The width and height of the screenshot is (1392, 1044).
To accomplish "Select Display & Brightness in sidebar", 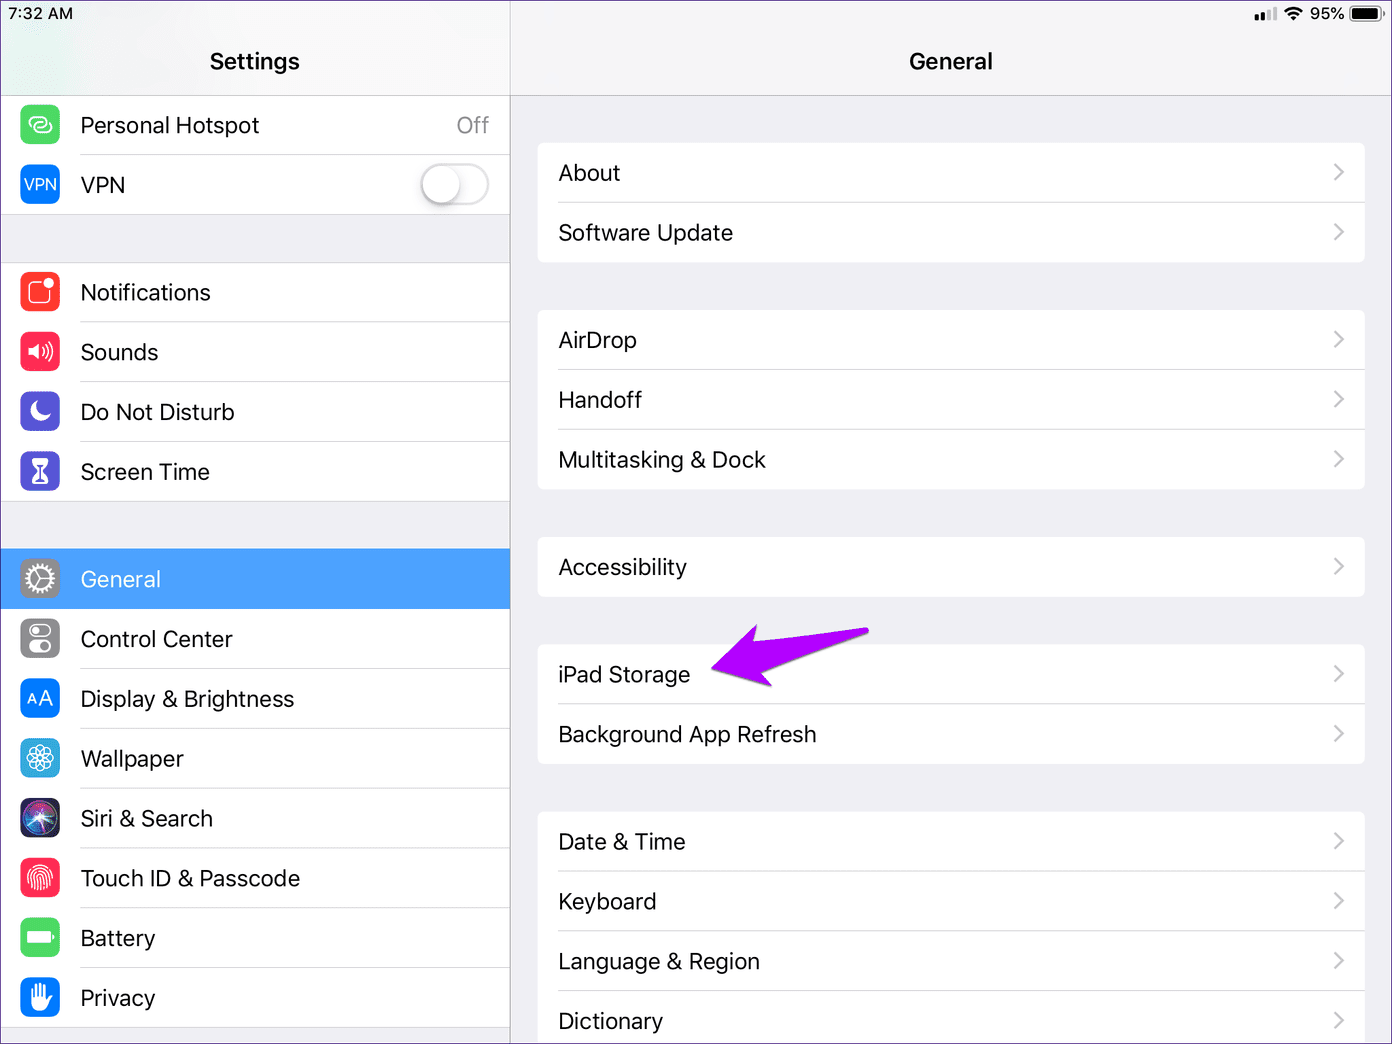I will [x=255, y=699].
